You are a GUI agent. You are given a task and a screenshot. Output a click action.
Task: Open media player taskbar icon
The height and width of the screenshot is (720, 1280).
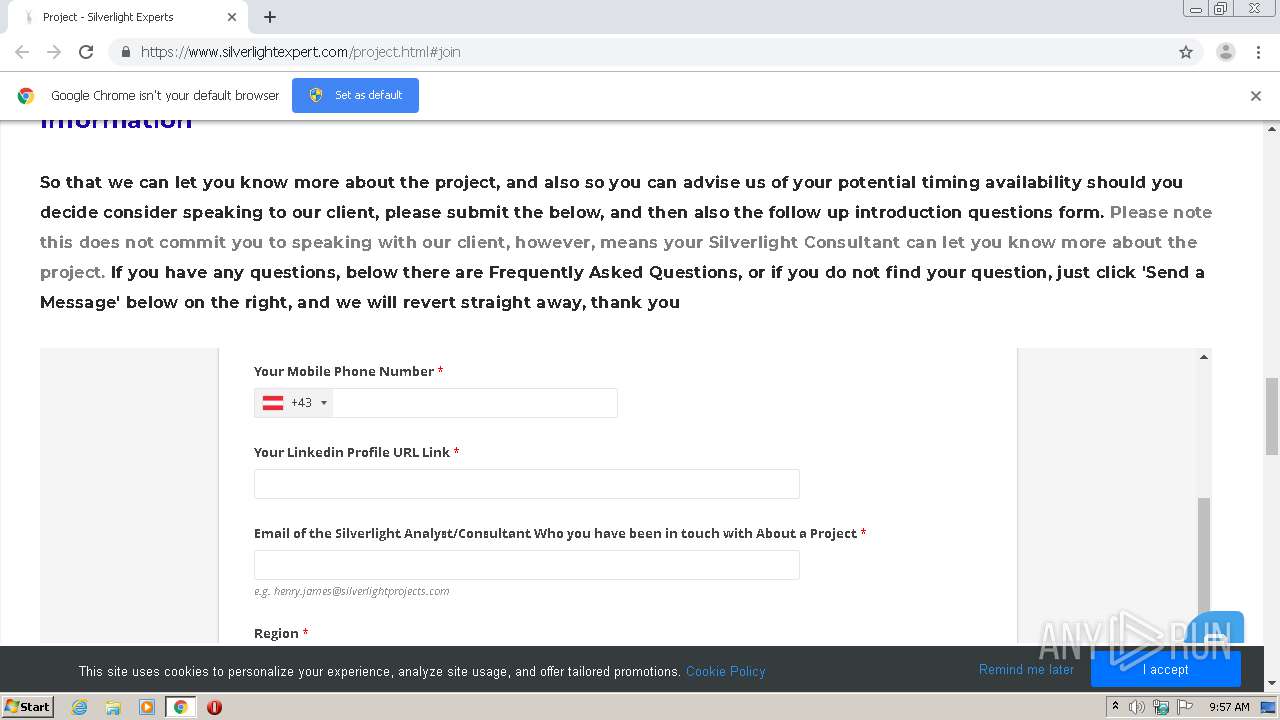tap(147, 707)
